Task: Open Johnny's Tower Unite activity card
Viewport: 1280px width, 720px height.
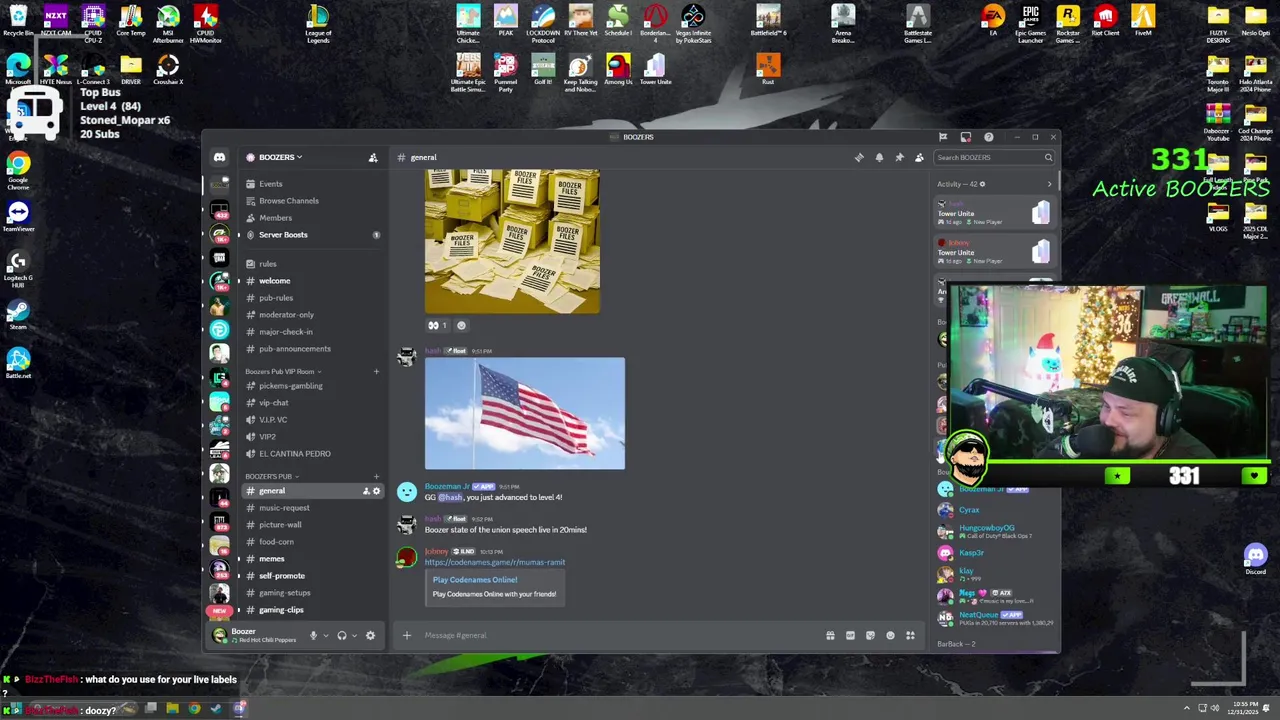Action: (x=994, y=251)
